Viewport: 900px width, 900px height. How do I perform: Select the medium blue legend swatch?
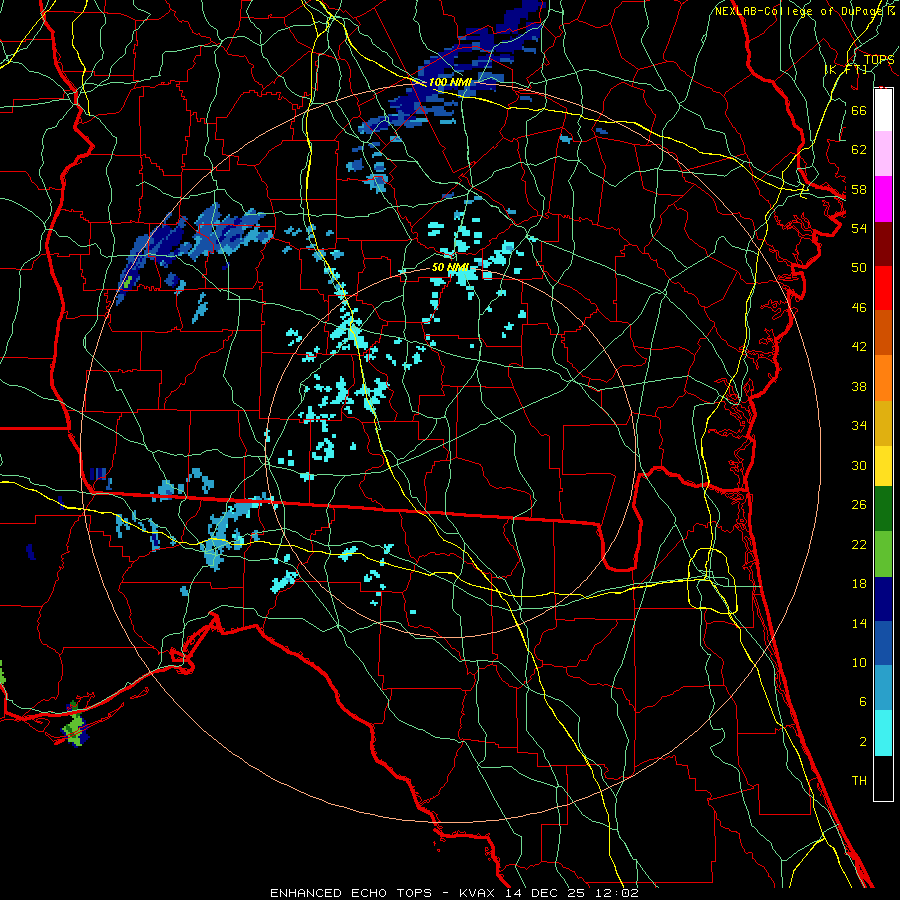[x=883, y=643]
